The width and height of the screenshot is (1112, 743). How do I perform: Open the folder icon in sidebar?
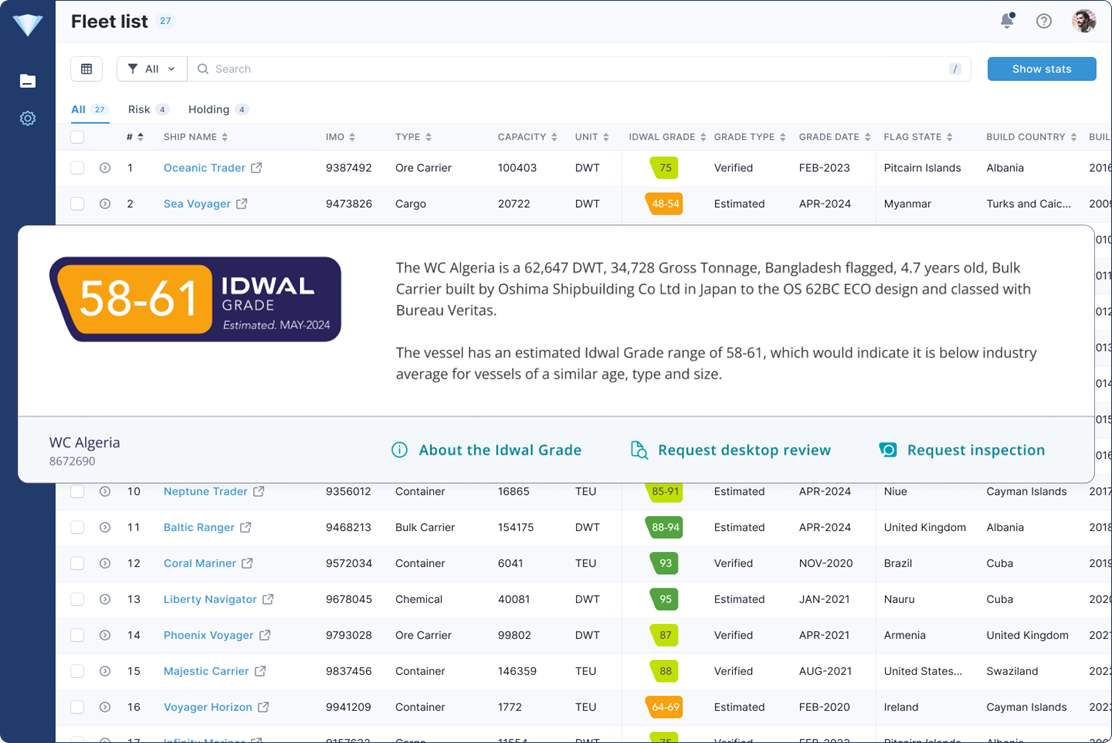coord(28,81)
